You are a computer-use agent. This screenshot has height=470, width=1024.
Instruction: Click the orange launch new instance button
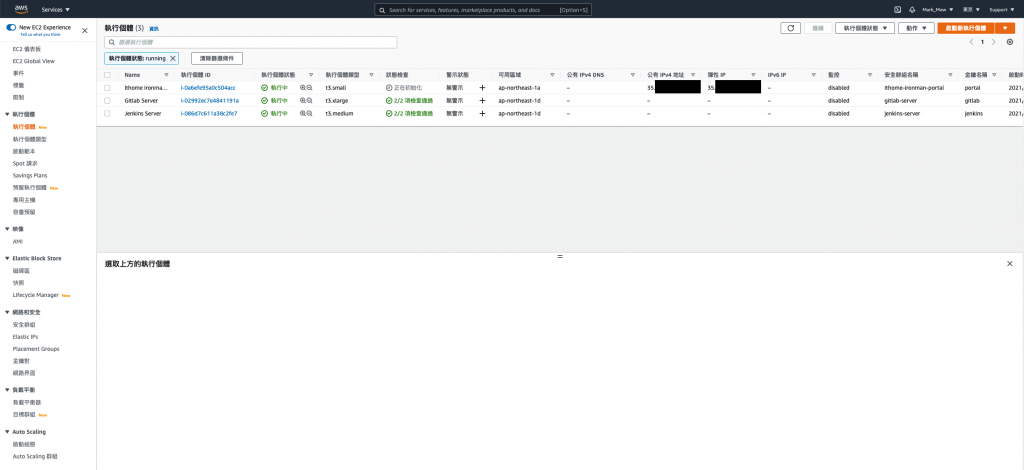click(x=966, y=28)
